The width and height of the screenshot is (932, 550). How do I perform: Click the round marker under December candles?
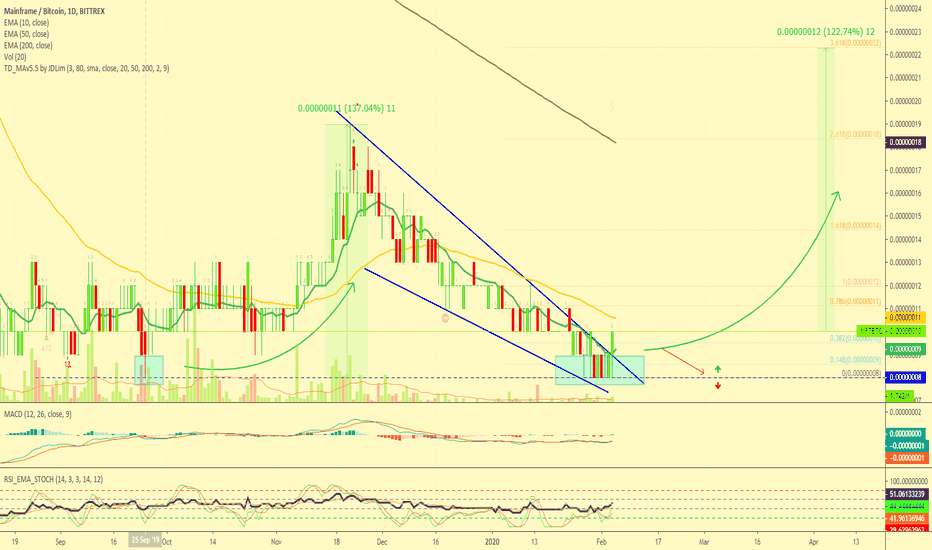coord(446,318)
